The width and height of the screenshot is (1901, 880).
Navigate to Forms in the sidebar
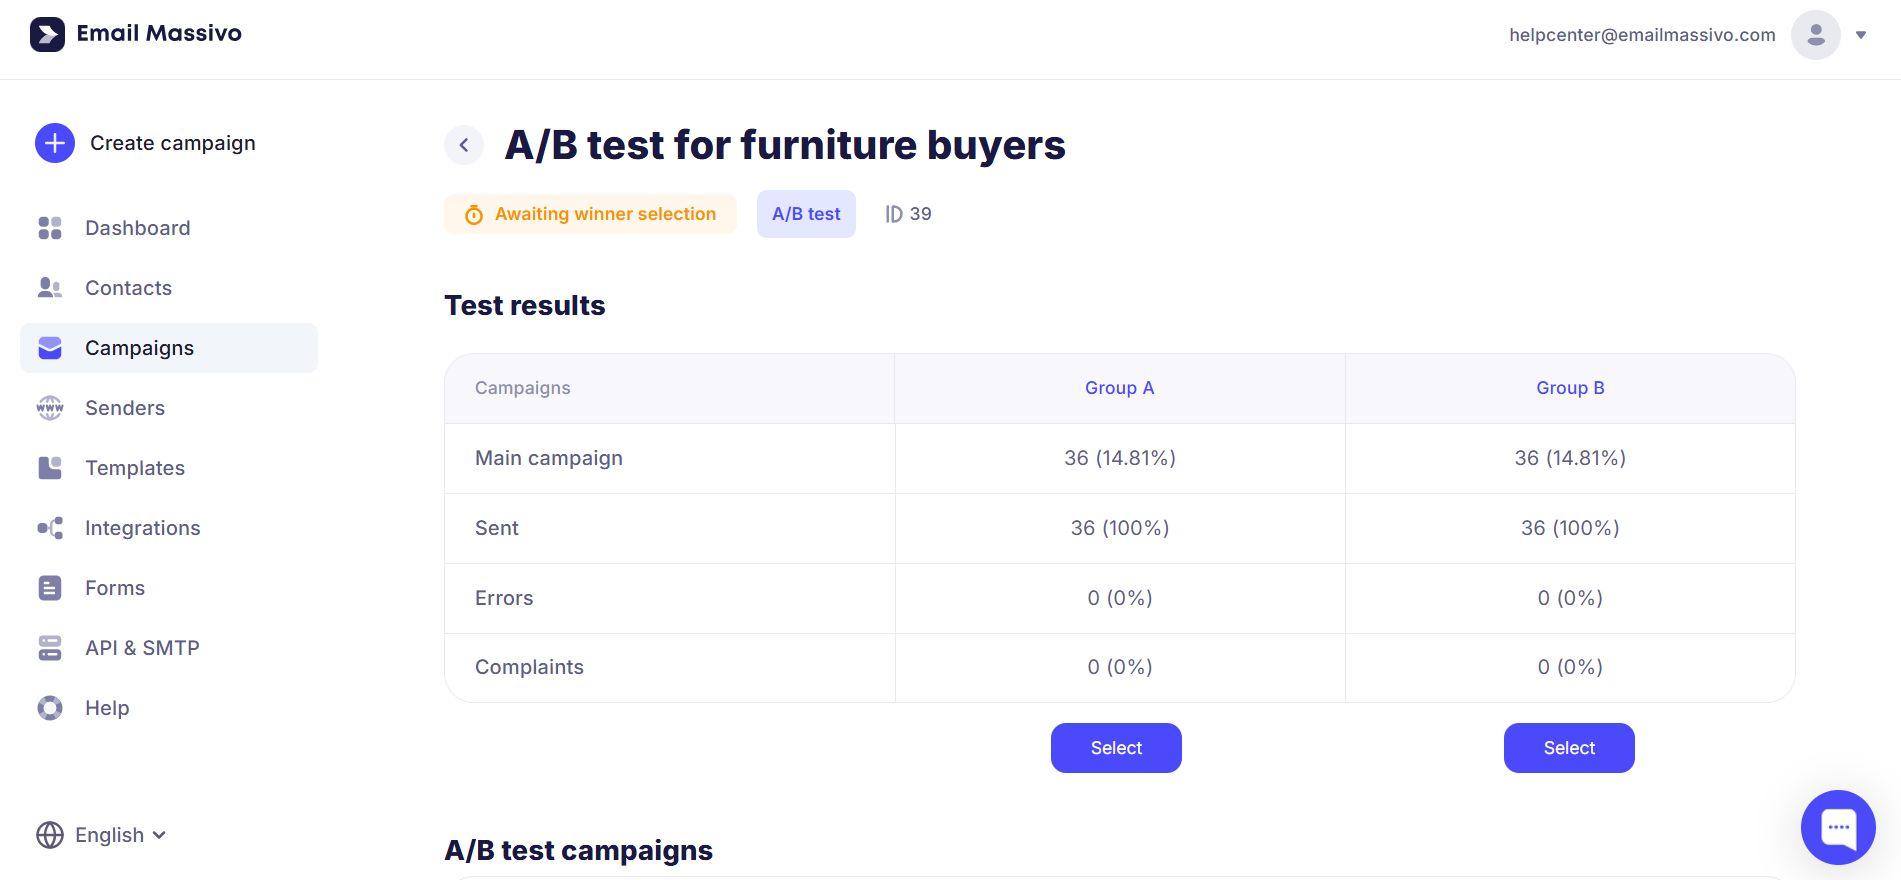coord(115,588)
